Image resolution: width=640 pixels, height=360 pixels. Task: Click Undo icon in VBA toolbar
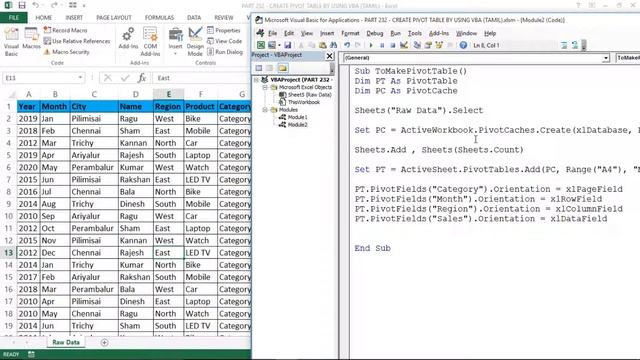[x=347, y=45]
